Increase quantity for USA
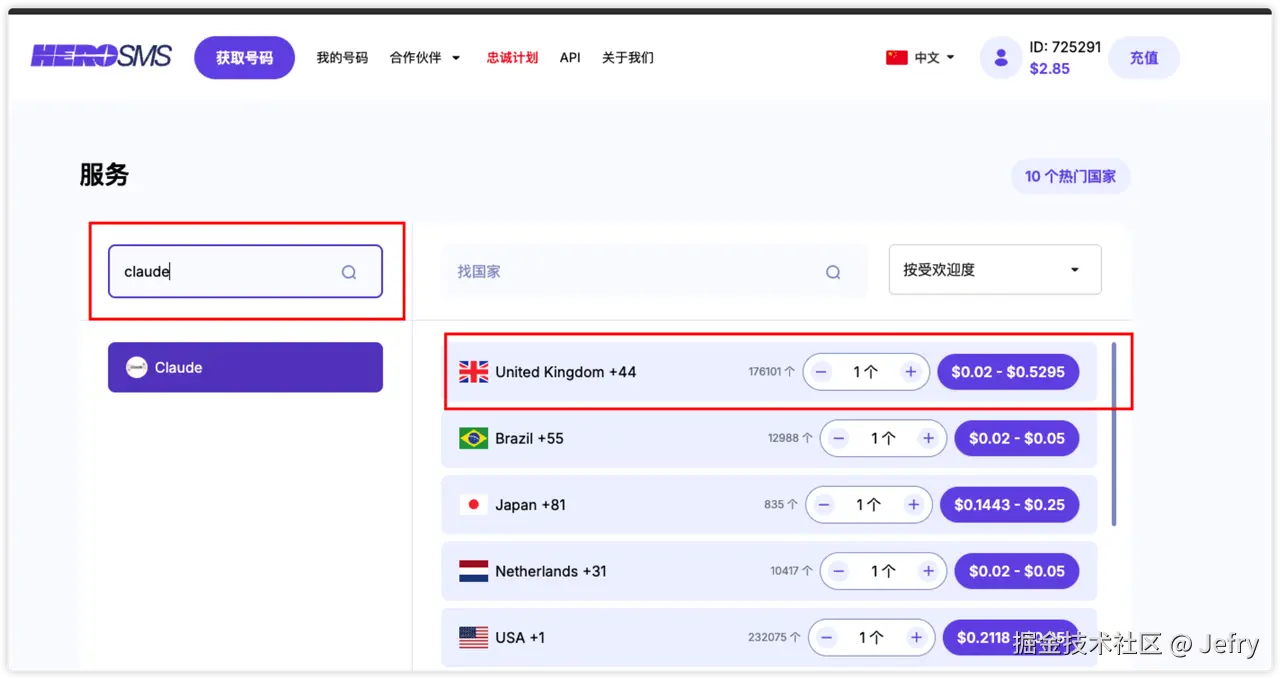 pos(916,637)
